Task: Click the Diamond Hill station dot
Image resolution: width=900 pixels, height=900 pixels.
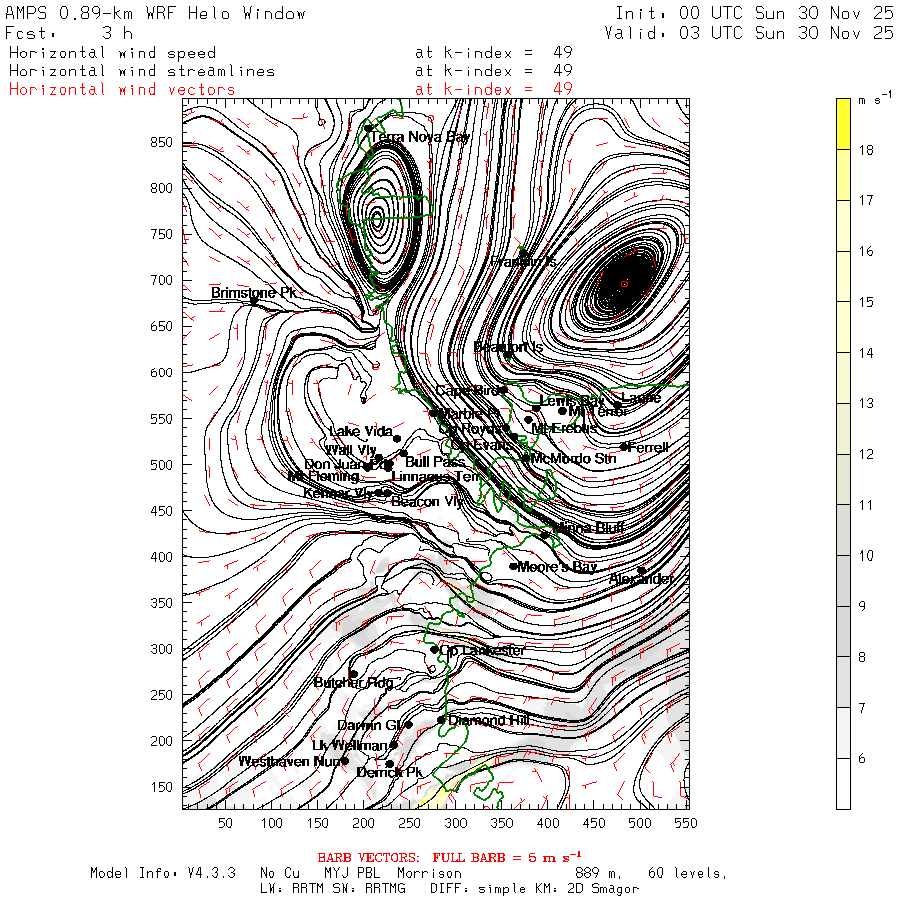Action: tap(441, 720)
